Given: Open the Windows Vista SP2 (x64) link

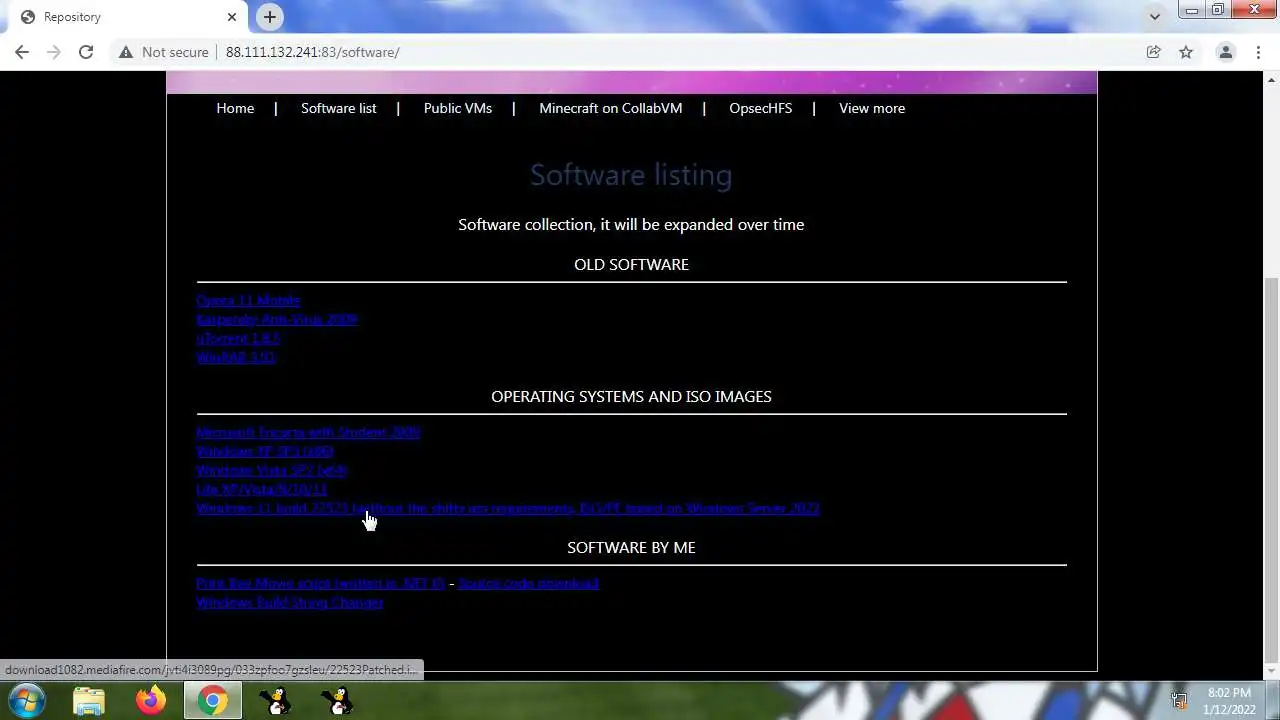Looking at the screenshot, I should tap(272, 470).
